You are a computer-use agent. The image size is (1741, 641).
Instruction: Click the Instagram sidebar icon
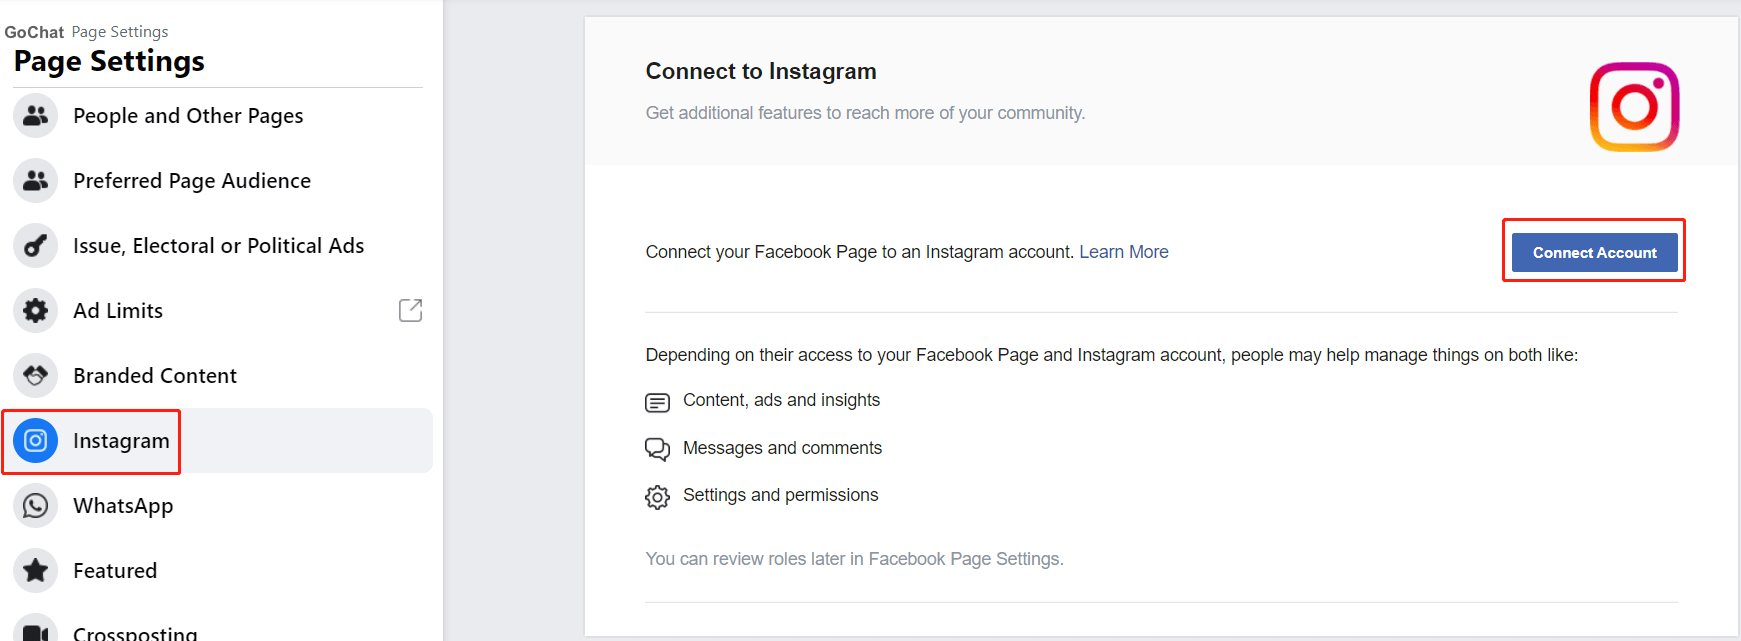[36, 441]
